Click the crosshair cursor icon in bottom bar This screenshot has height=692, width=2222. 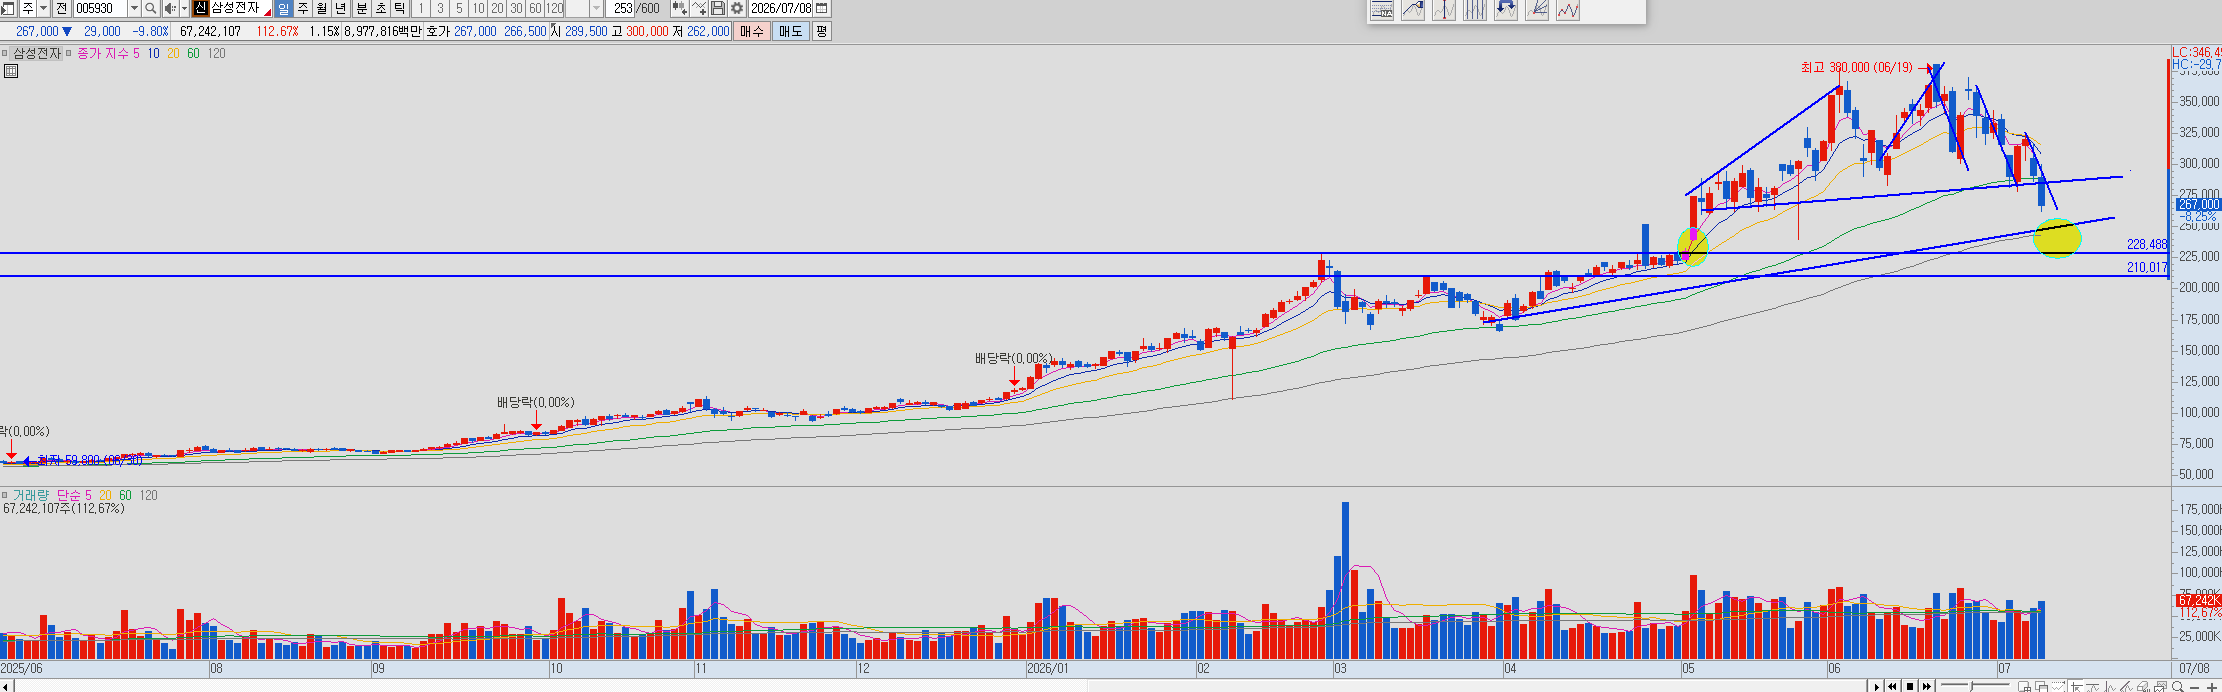point(2077,687)
